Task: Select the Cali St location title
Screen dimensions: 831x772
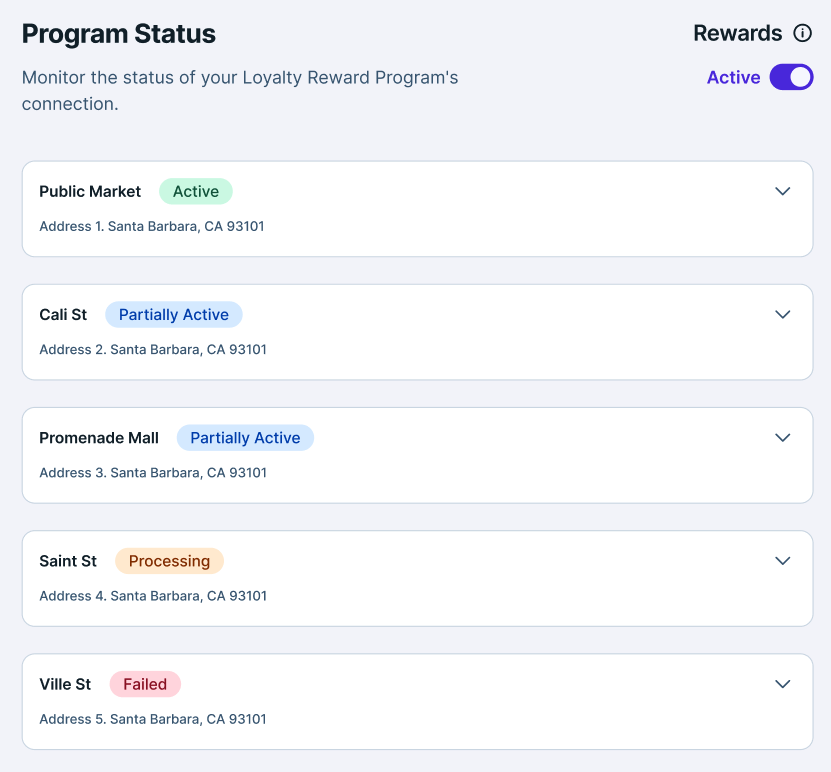Action: click(x=63, y=315)
